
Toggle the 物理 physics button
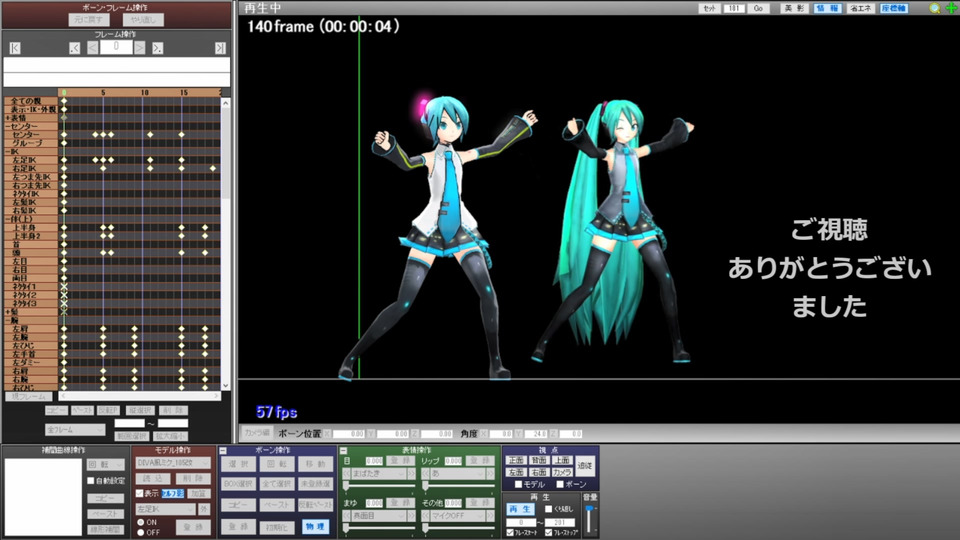coord(315,527)
